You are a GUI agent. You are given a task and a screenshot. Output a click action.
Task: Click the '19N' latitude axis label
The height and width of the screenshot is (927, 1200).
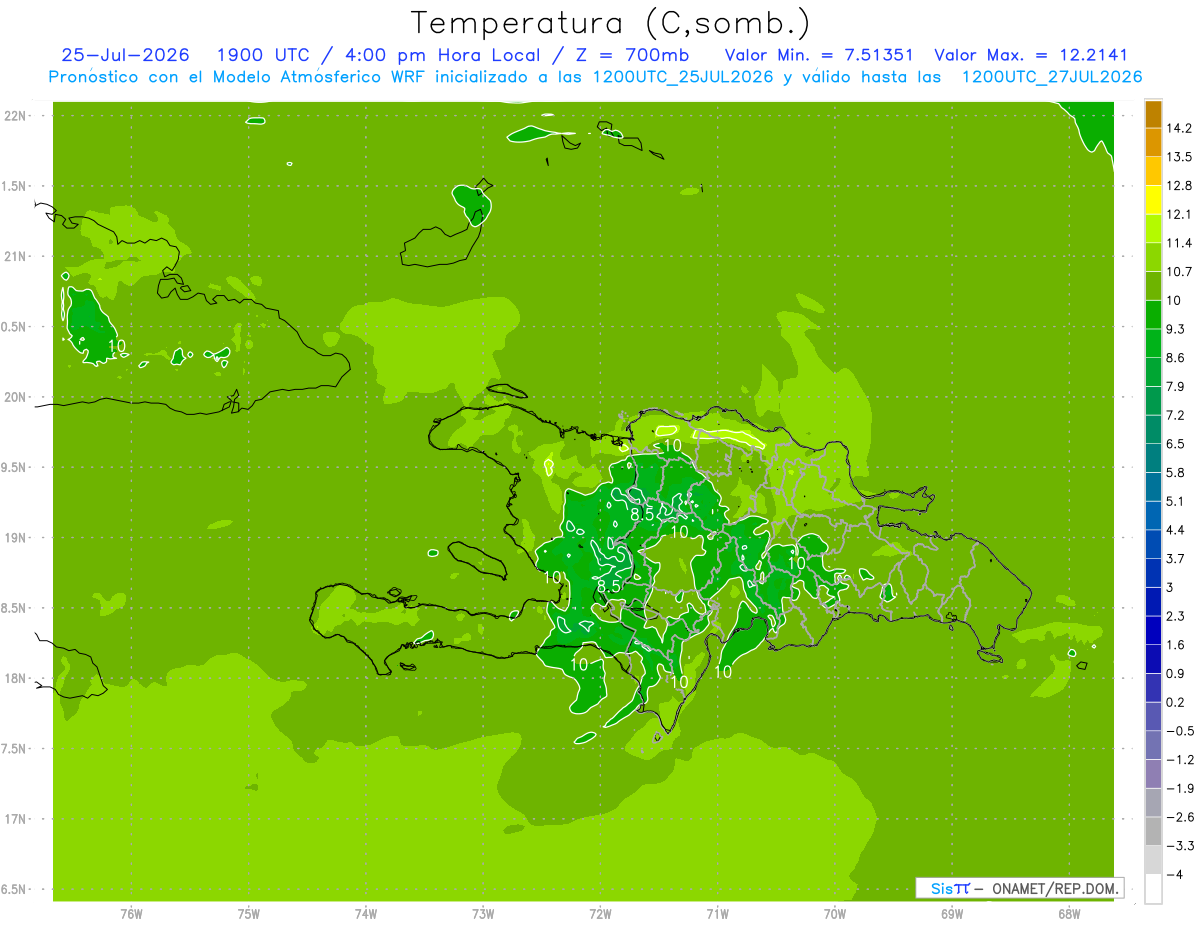15,538
